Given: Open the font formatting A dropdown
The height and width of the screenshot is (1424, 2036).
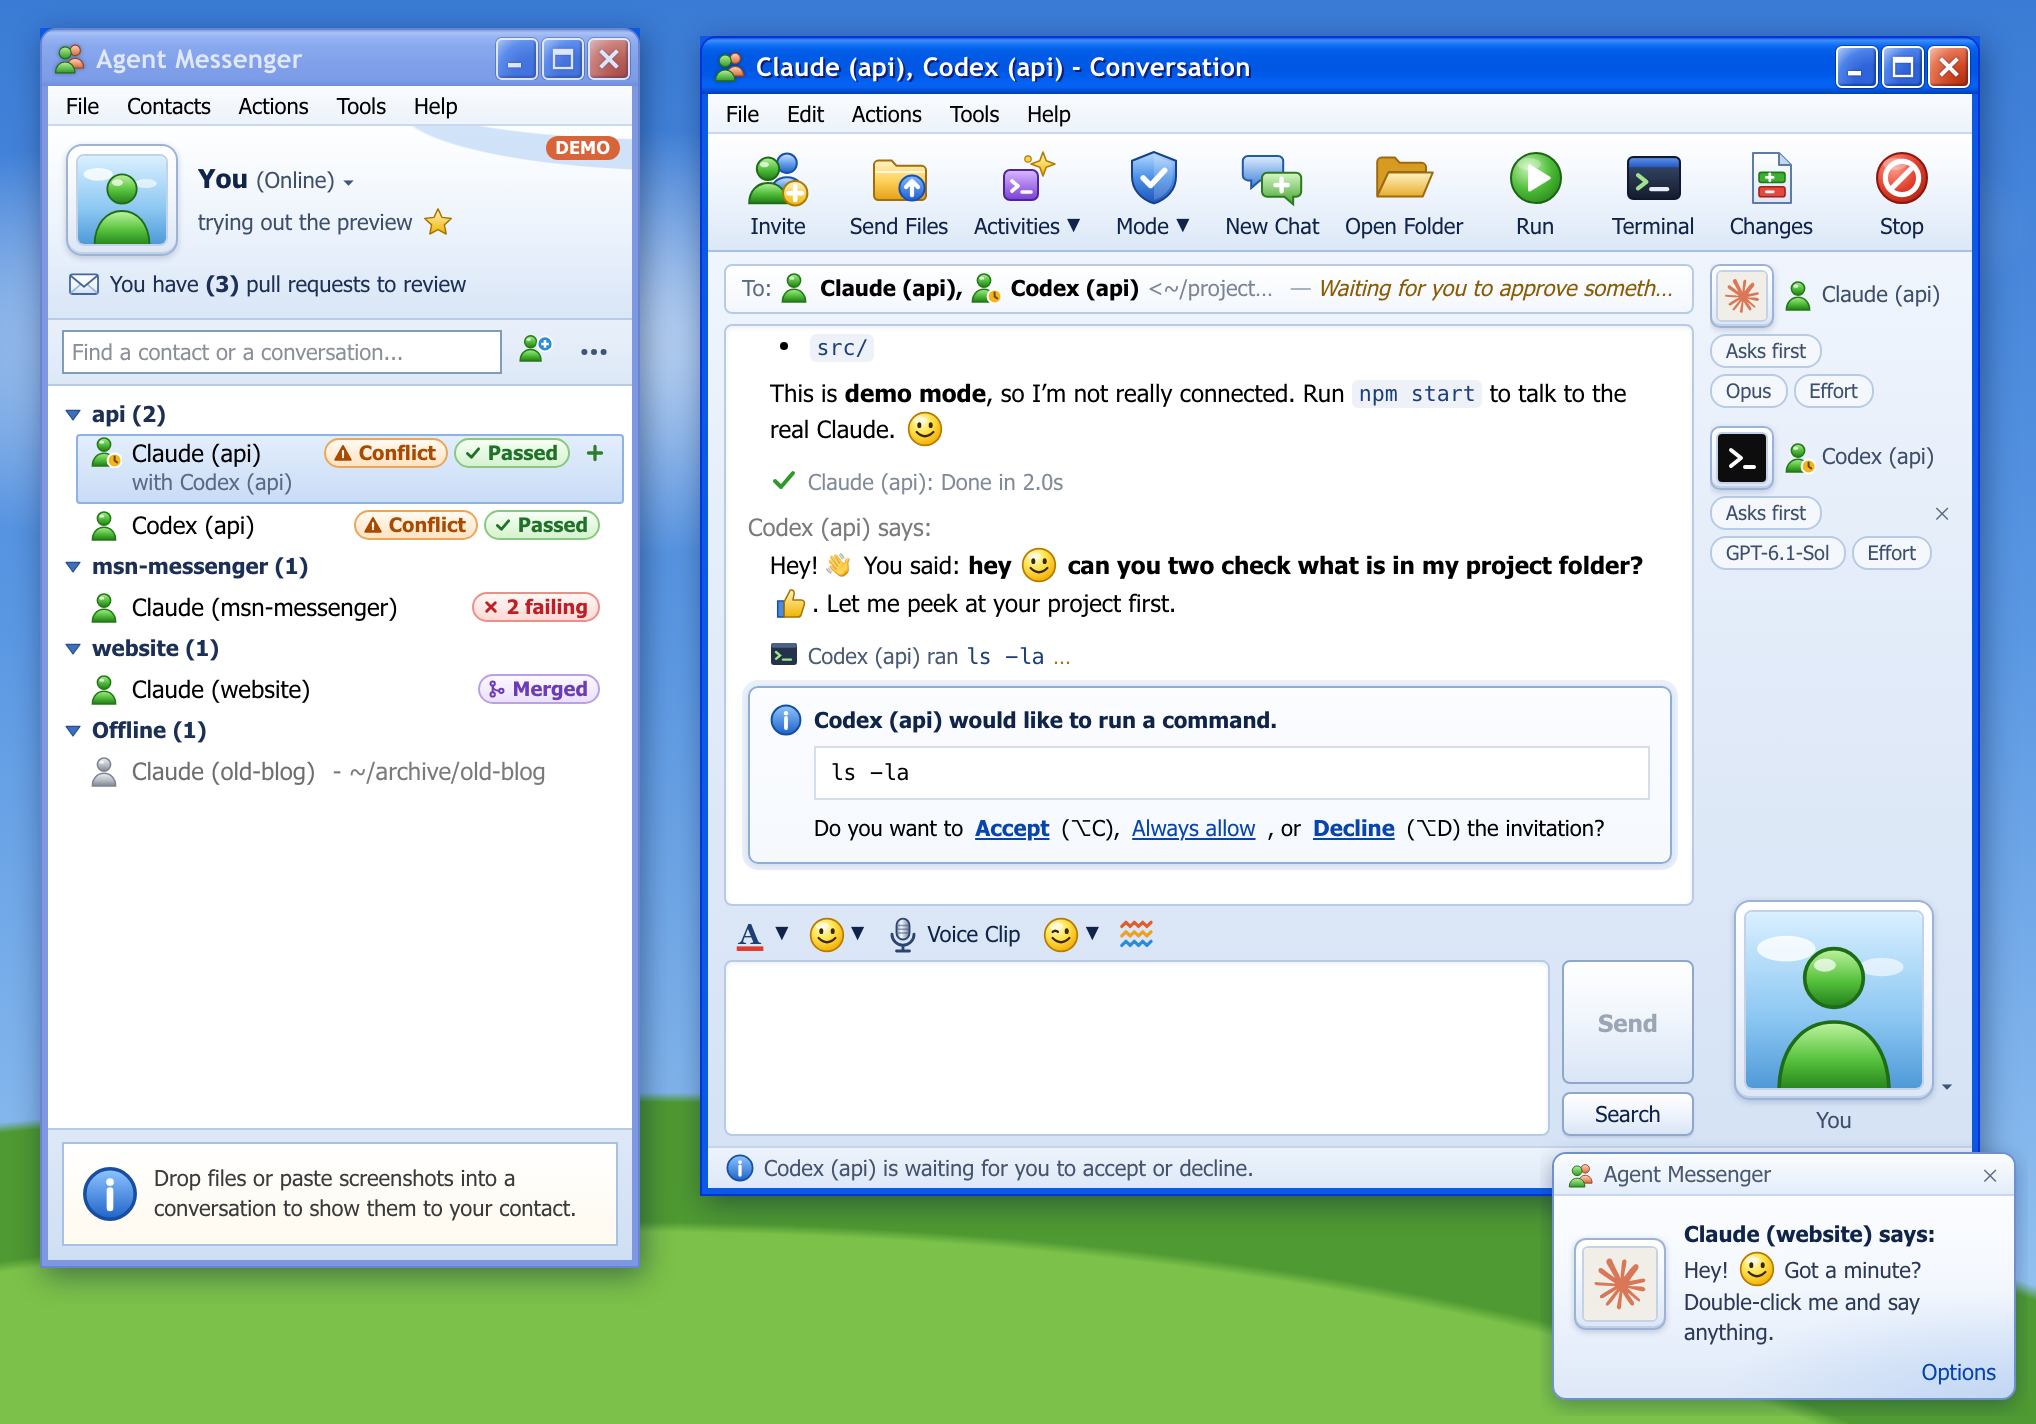Looking at the screenshot, I should point(762,934).
